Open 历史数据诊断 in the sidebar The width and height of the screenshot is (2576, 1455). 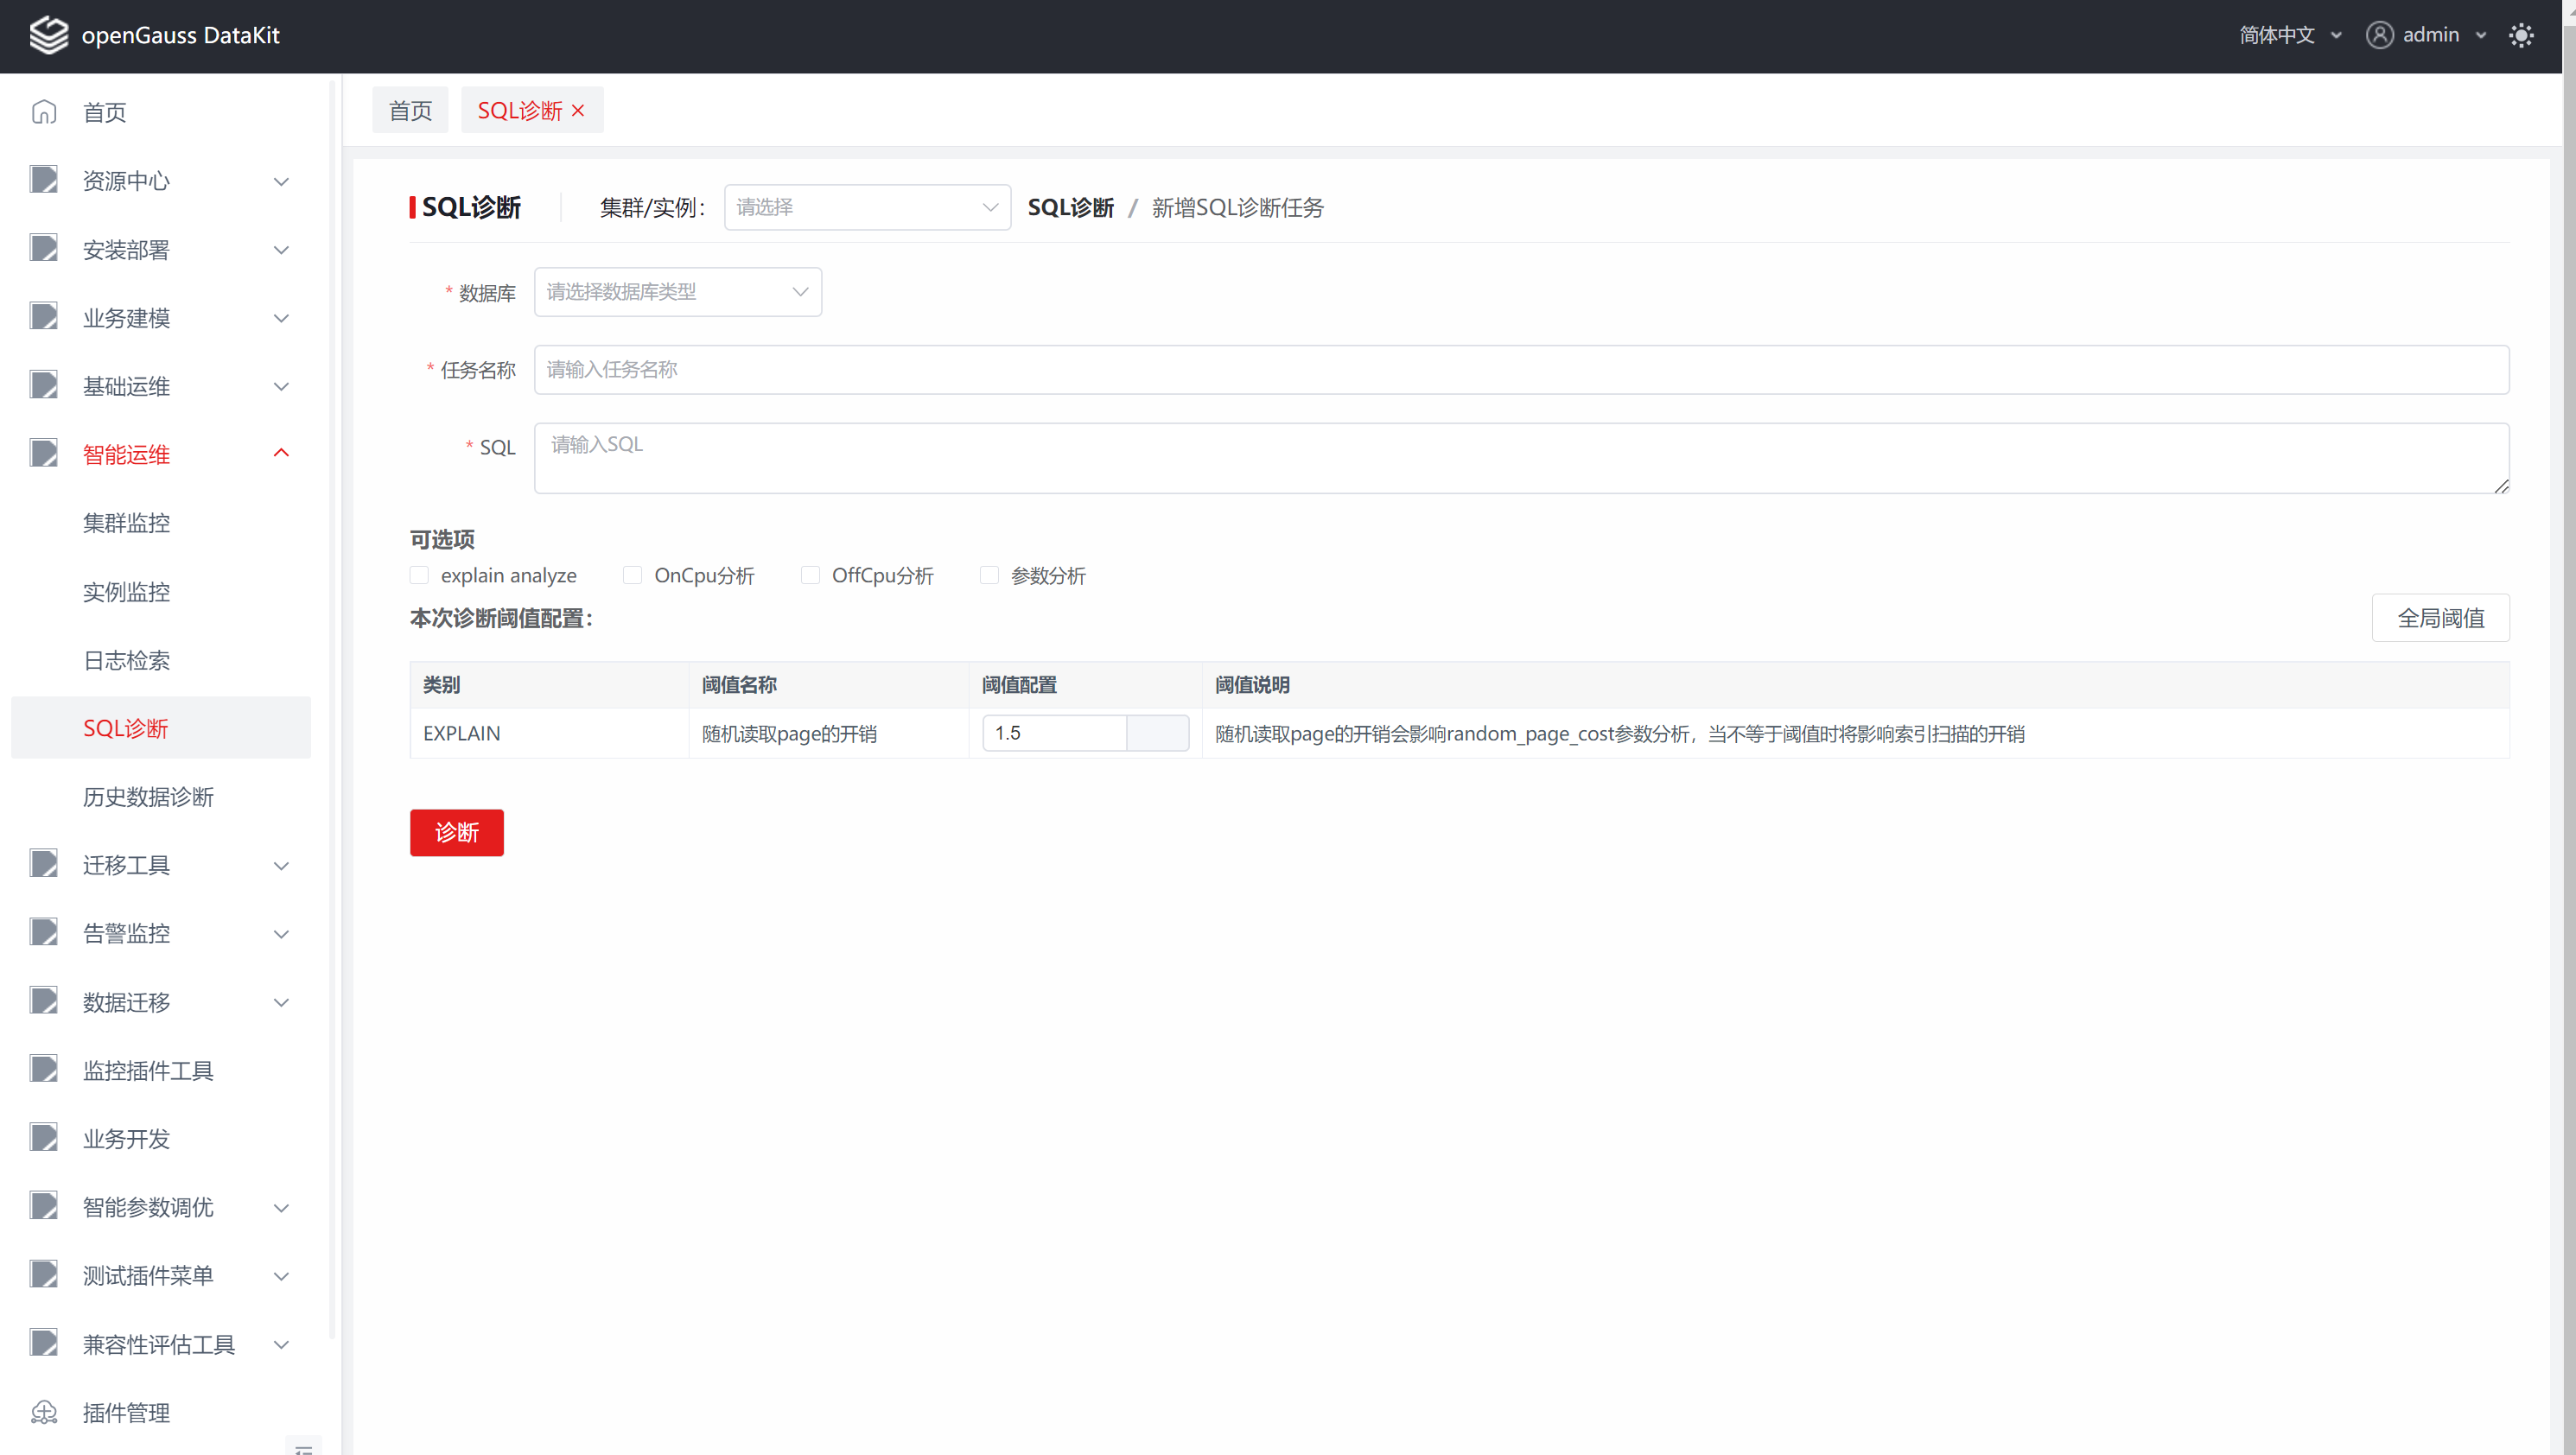148,796
